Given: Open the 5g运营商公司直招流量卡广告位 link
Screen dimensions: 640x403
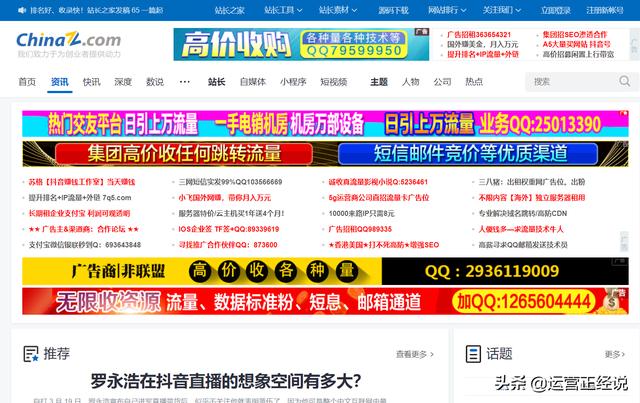Looking at the screenshot, I should (x=379, y=198).
